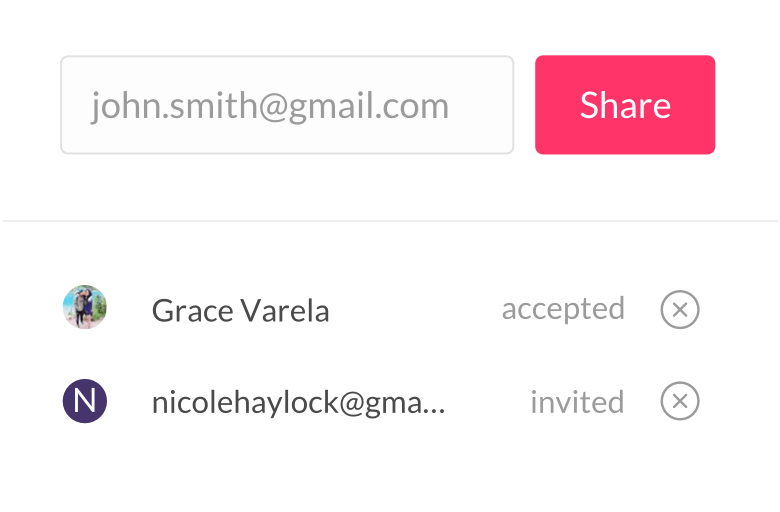The image size is (780, 512).
Task: Revoke nicolehaylock invitation using X icon
Action: click(680, 401)
